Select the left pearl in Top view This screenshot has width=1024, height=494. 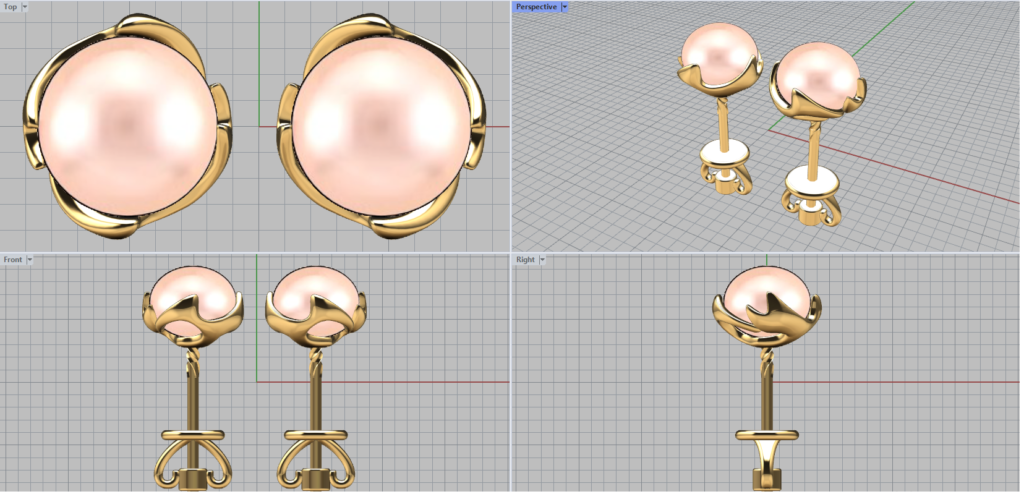[126, 125]
